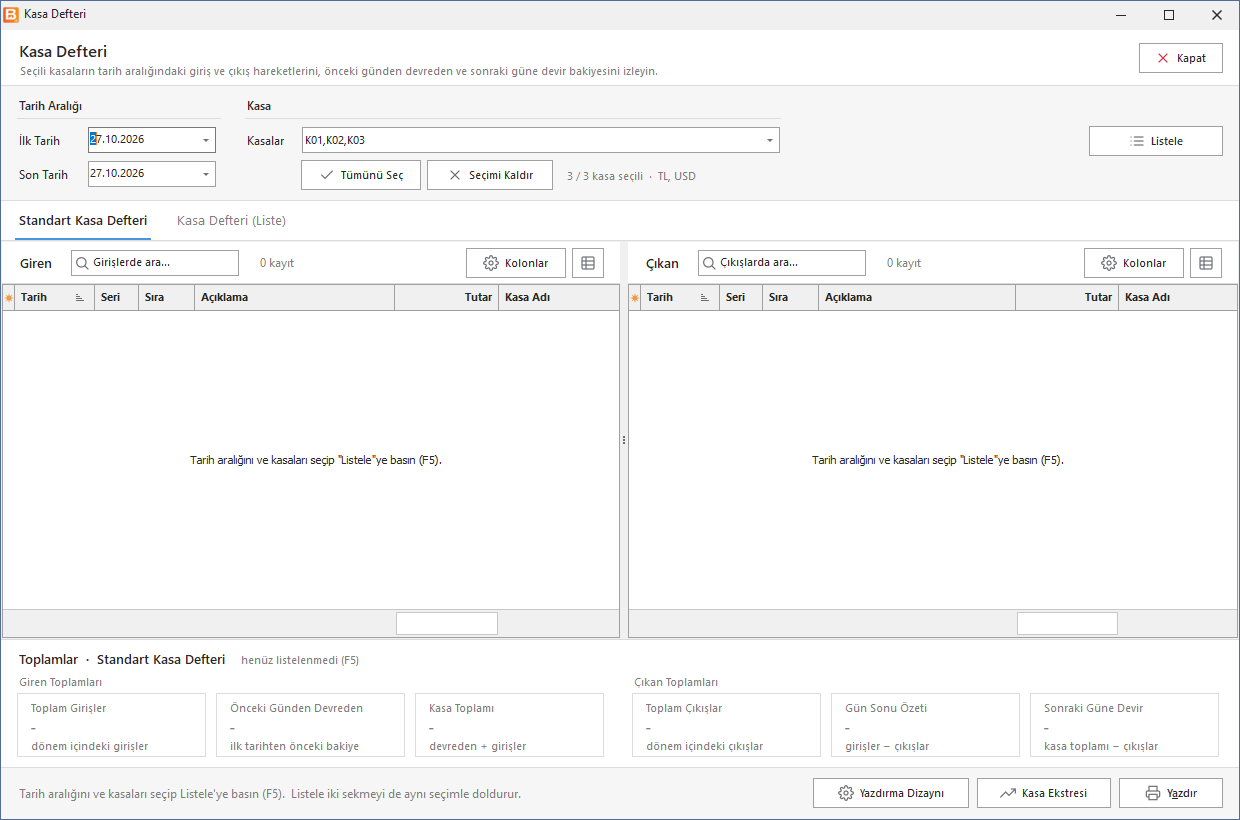Click the Kasa Defteri app icon in title bar
Screen dimensions: 1240x820
click(x=11, y=15)
